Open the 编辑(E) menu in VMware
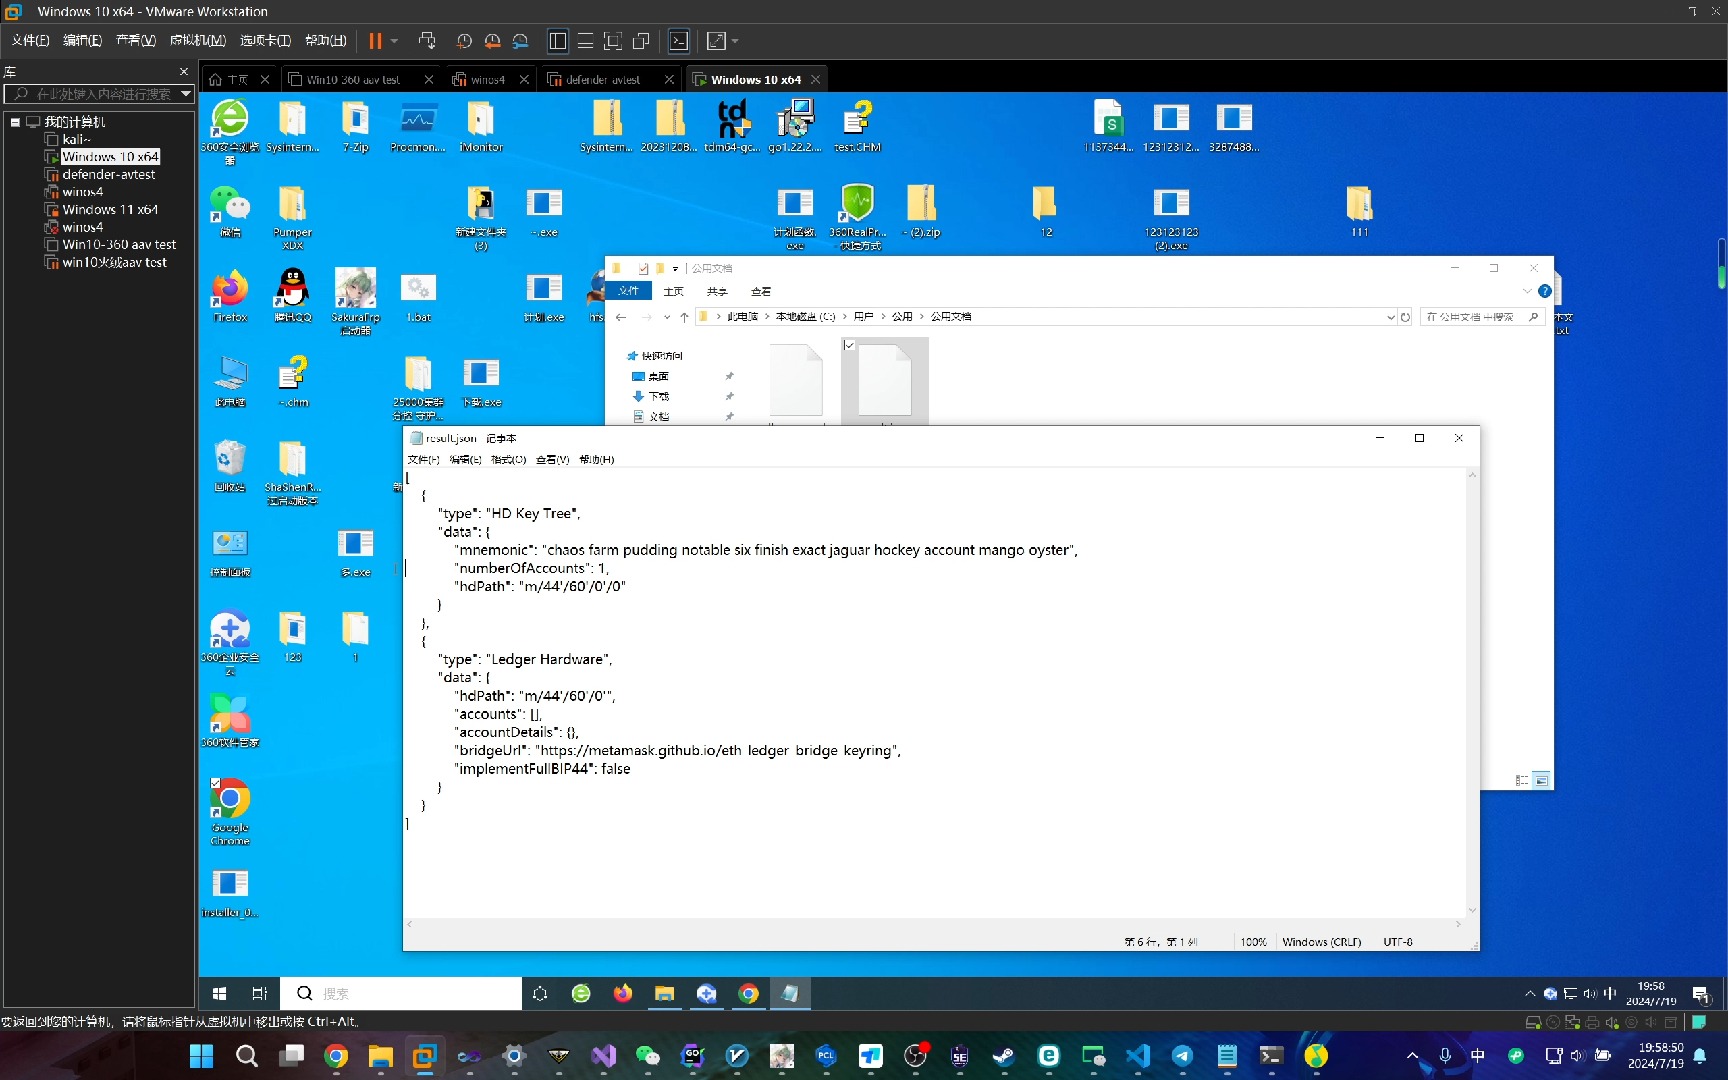1728x1080 pixels. pyautogui.click(x=82, y=40)
